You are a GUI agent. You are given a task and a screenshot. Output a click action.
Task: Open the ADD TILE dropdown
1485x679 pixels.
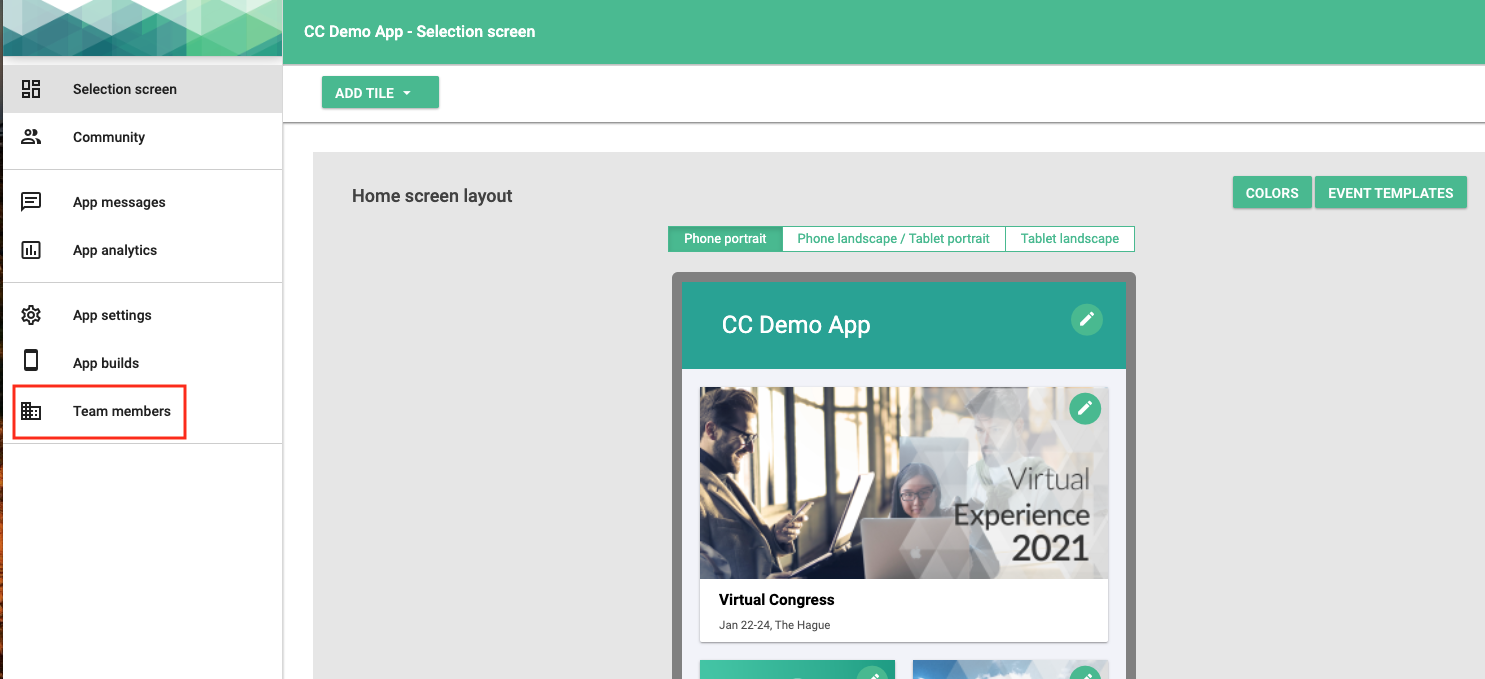point(380,93)
